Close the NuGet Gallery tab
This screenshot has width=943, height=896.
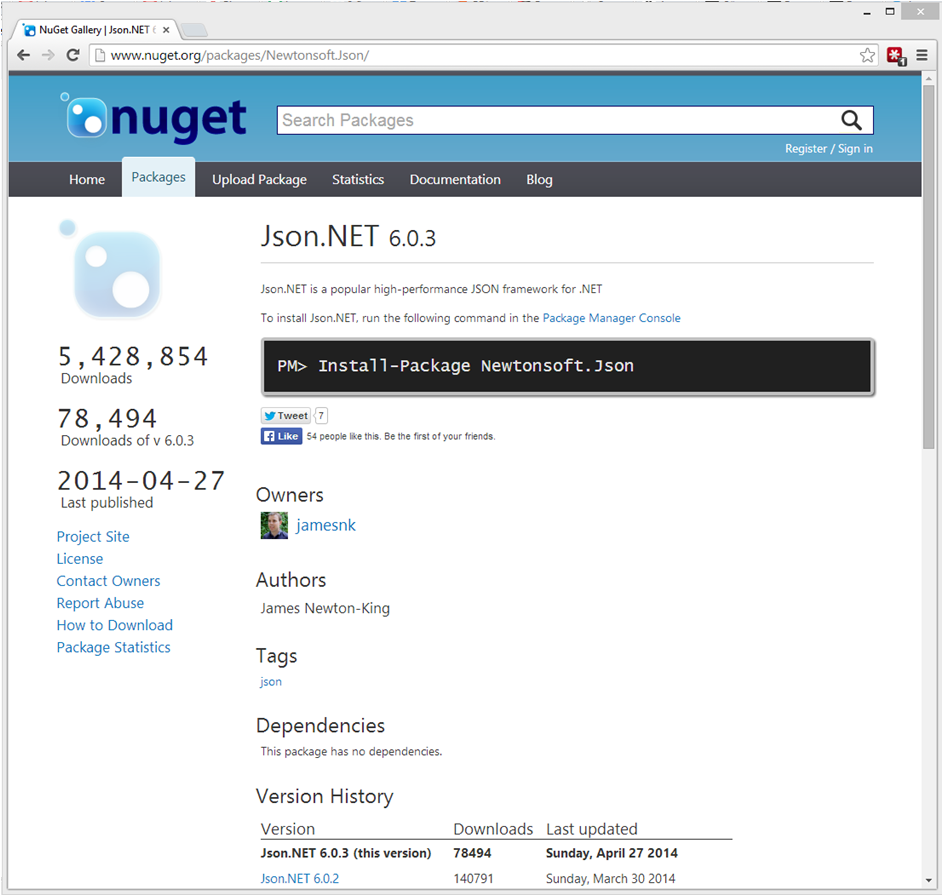[x=166, y=29]
